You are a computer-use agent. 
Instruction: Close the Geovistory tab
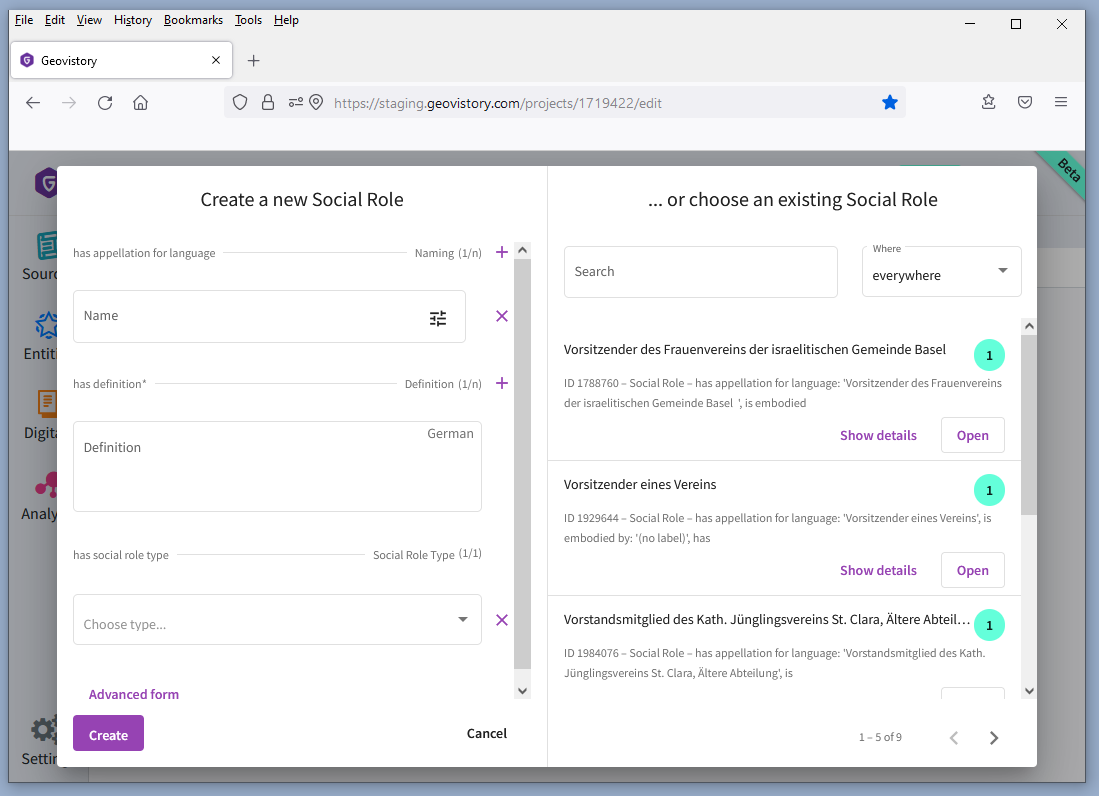pyautogui.click(x=216, y=60)
